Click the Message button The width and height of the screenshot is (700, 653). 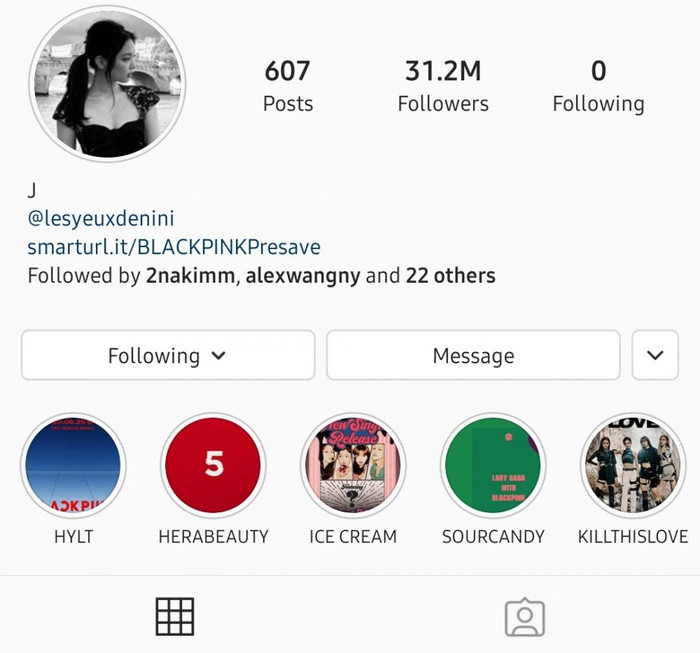pyautogui.click(x=473, y=355)
